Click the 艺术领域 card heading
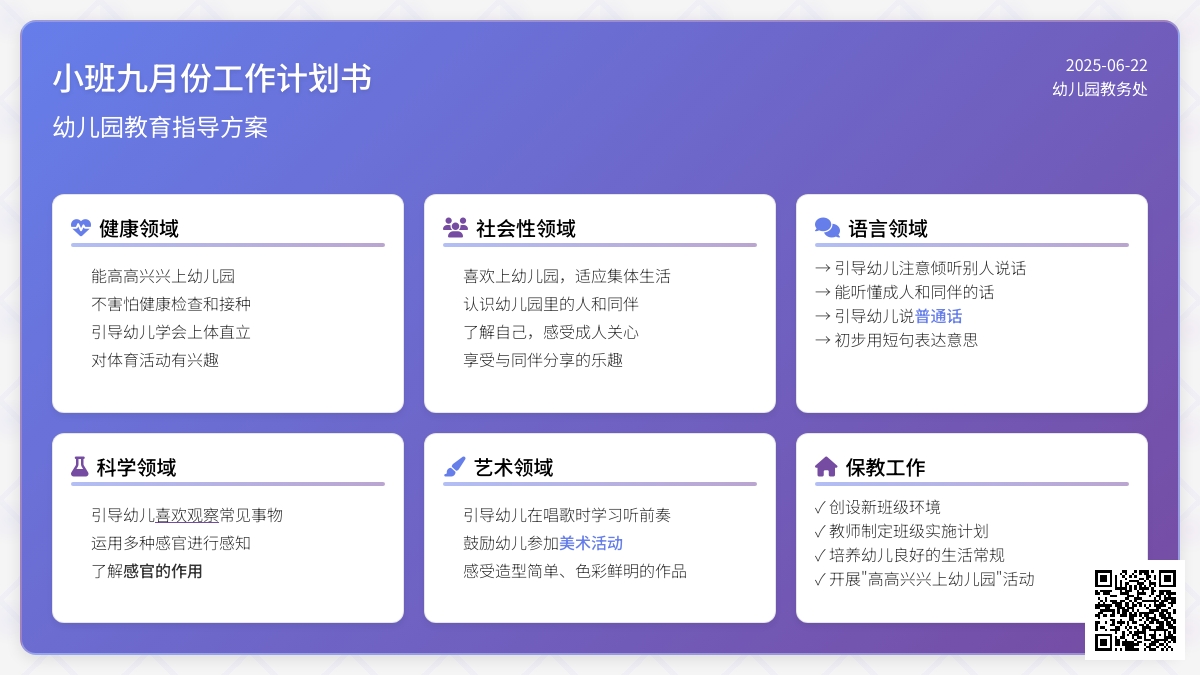The height and width of the screenshot is (675, 1200). pyautogui.click(x=513, y=467)
